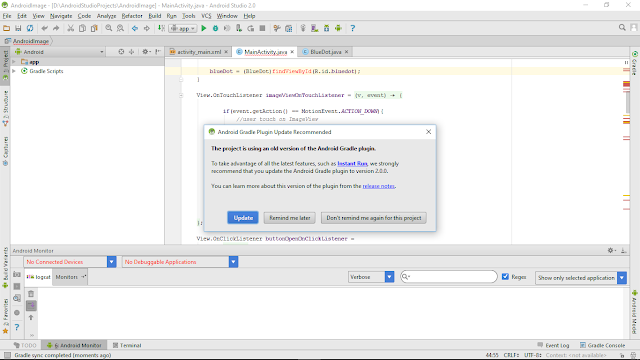The image size is (640, 360).
Task: Click the Debug app bug icon
Action: [x=216, y=28]
